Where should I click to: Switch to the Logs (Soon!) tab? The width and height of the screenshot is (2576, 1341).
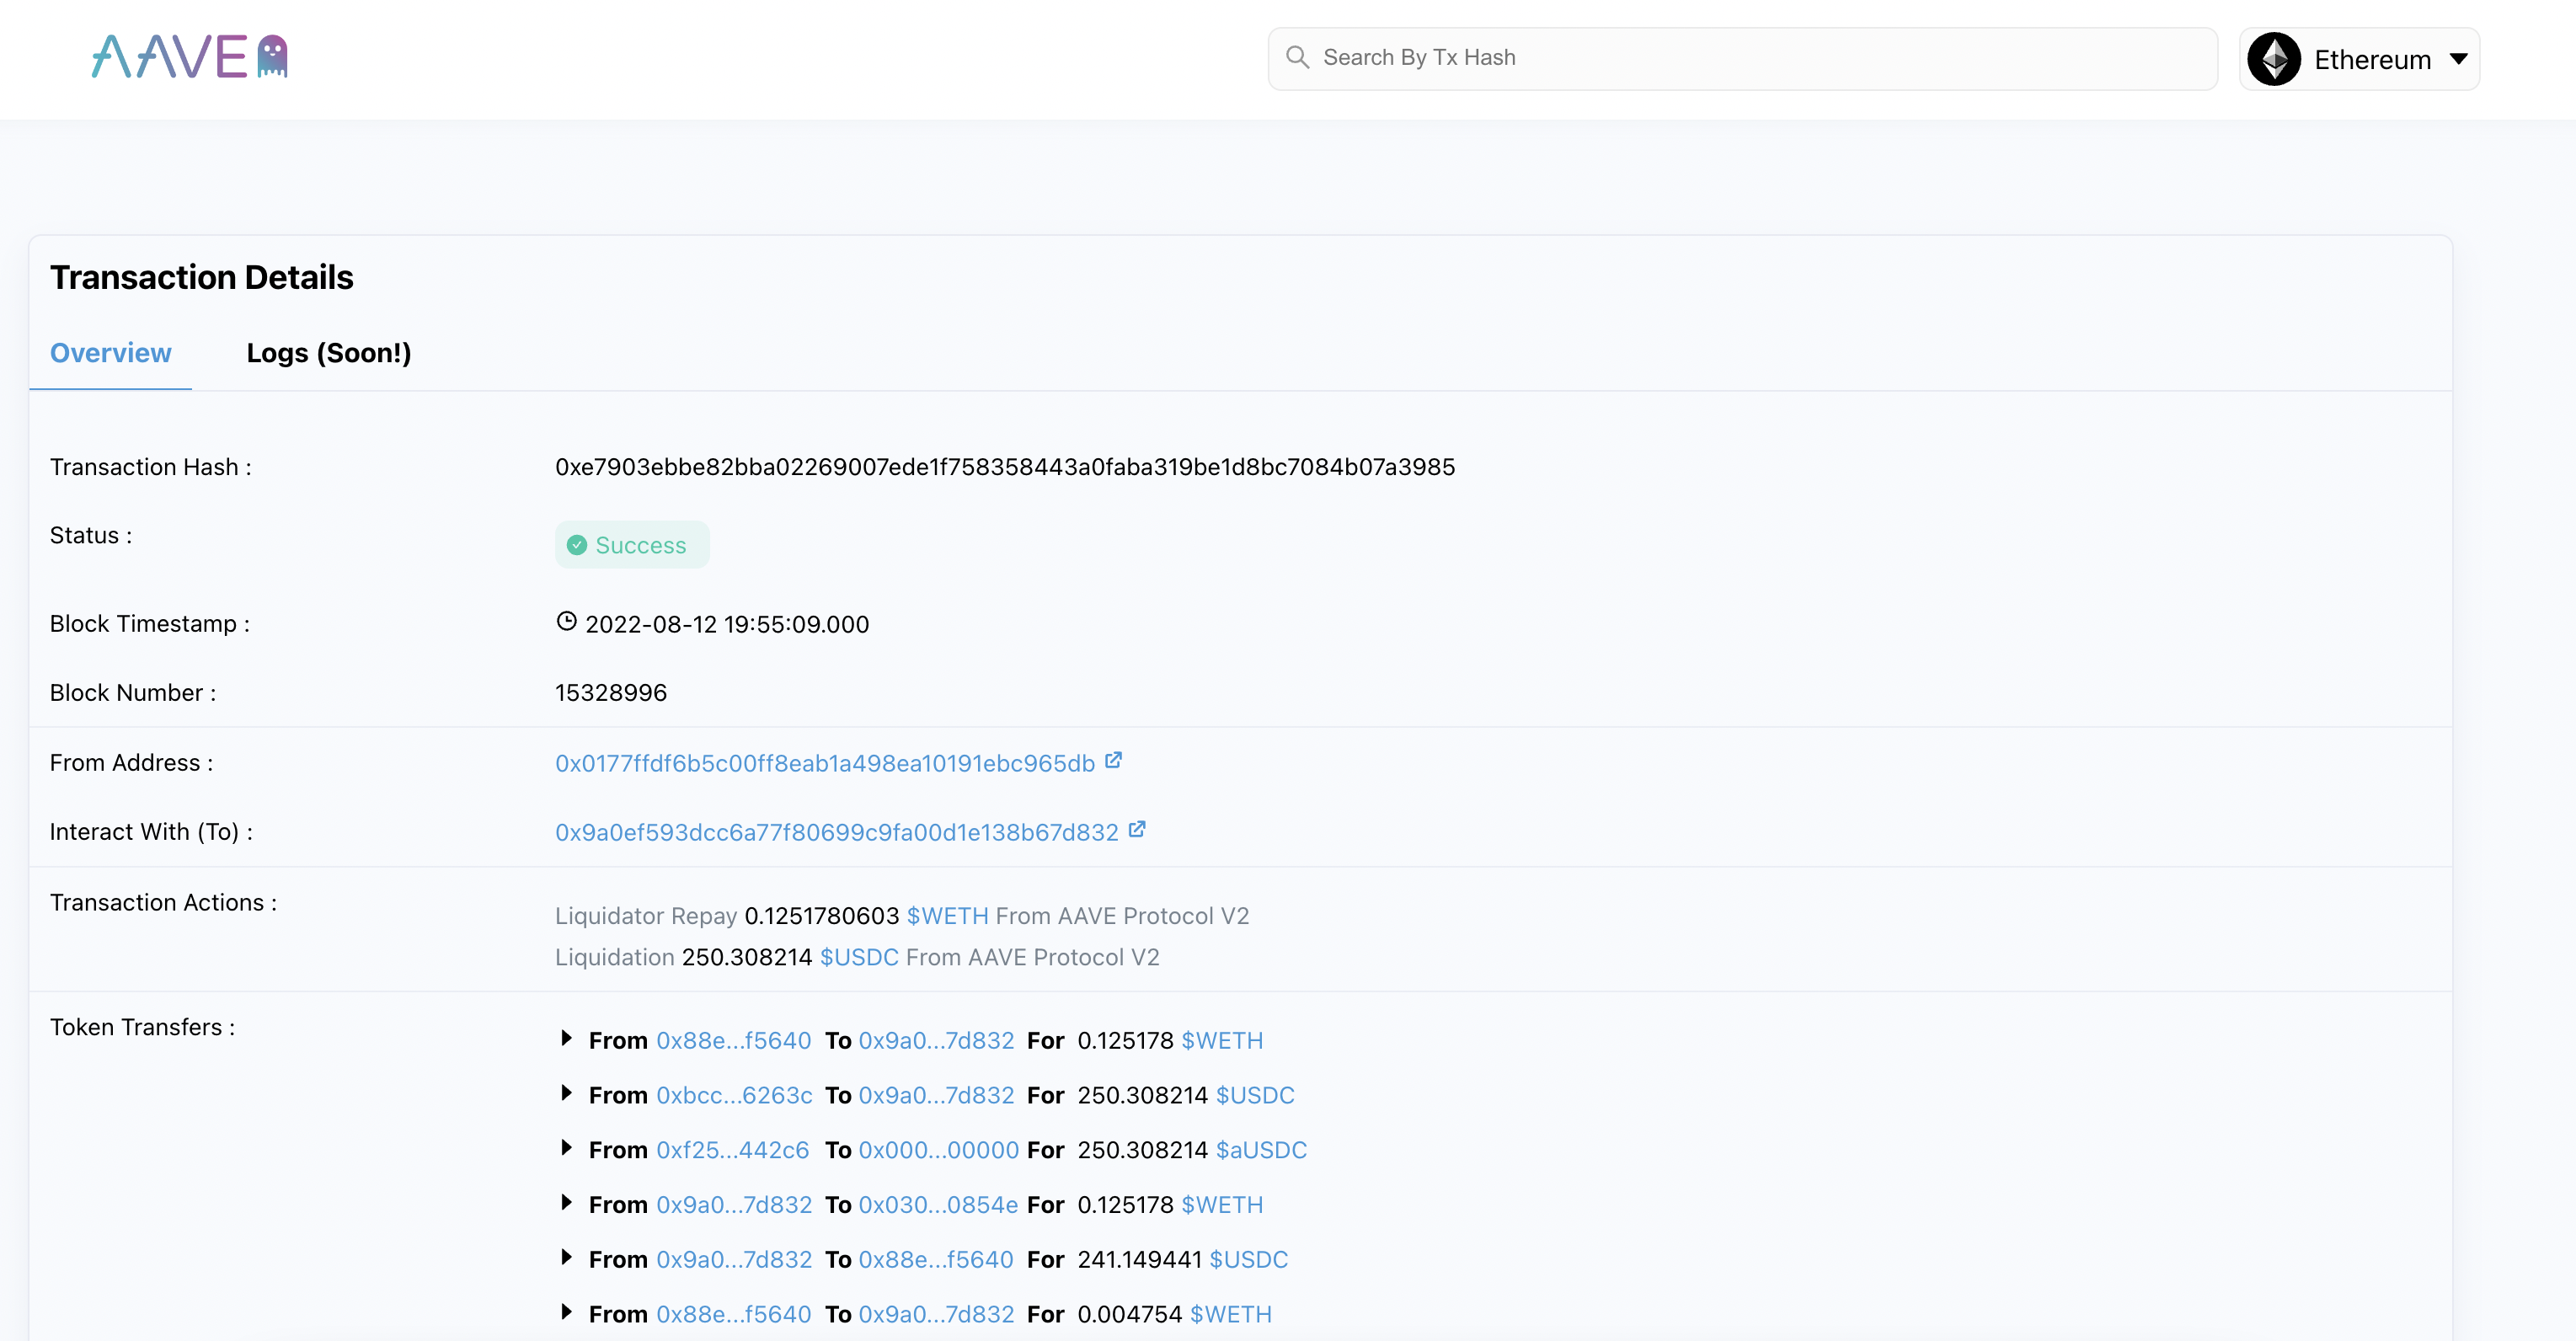click(x=329, y=352)
